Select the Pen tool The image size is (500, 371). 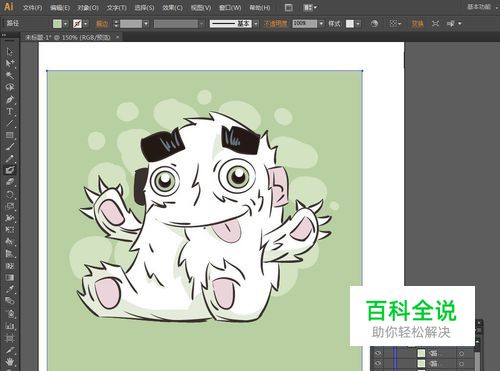coord(9,99)
